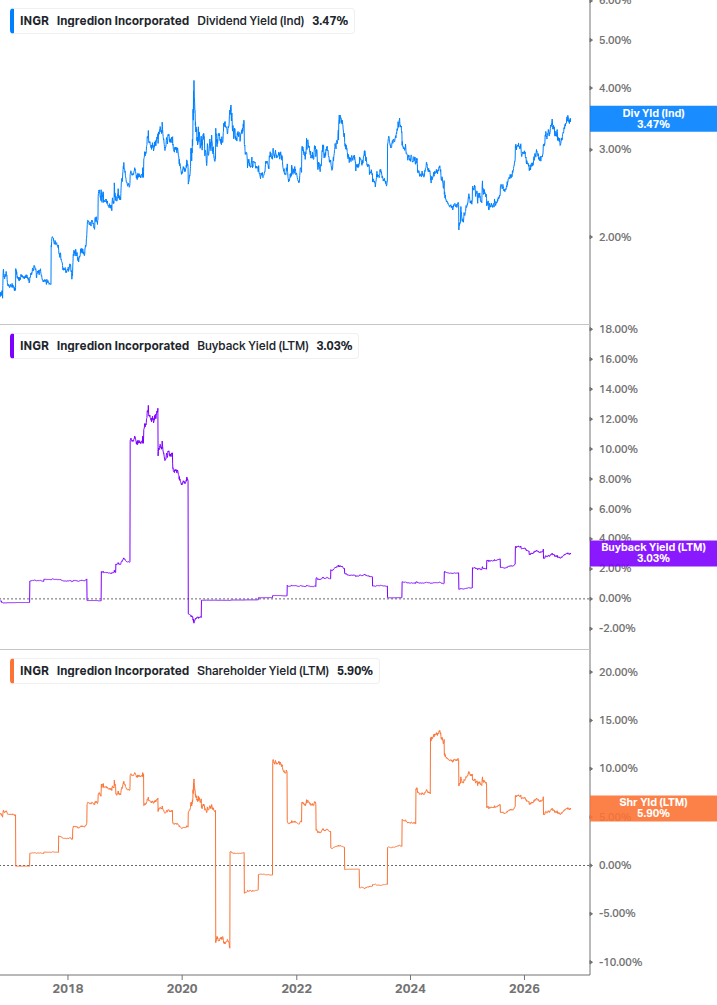Click the 2022 label on the time axis
717x1005 pixels.
297,988
